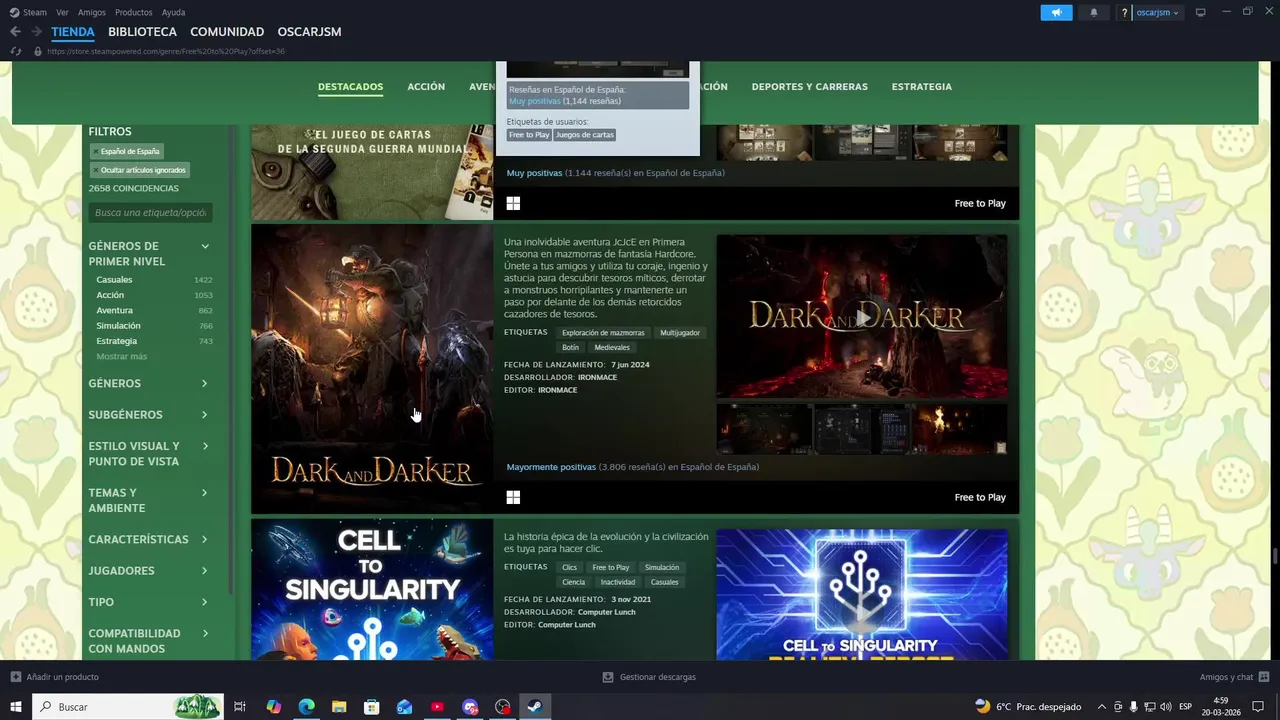Type in the Busca una etiqueta search field
The image size is (1280, 720).
pyautogui.click(x=150, y=213)
